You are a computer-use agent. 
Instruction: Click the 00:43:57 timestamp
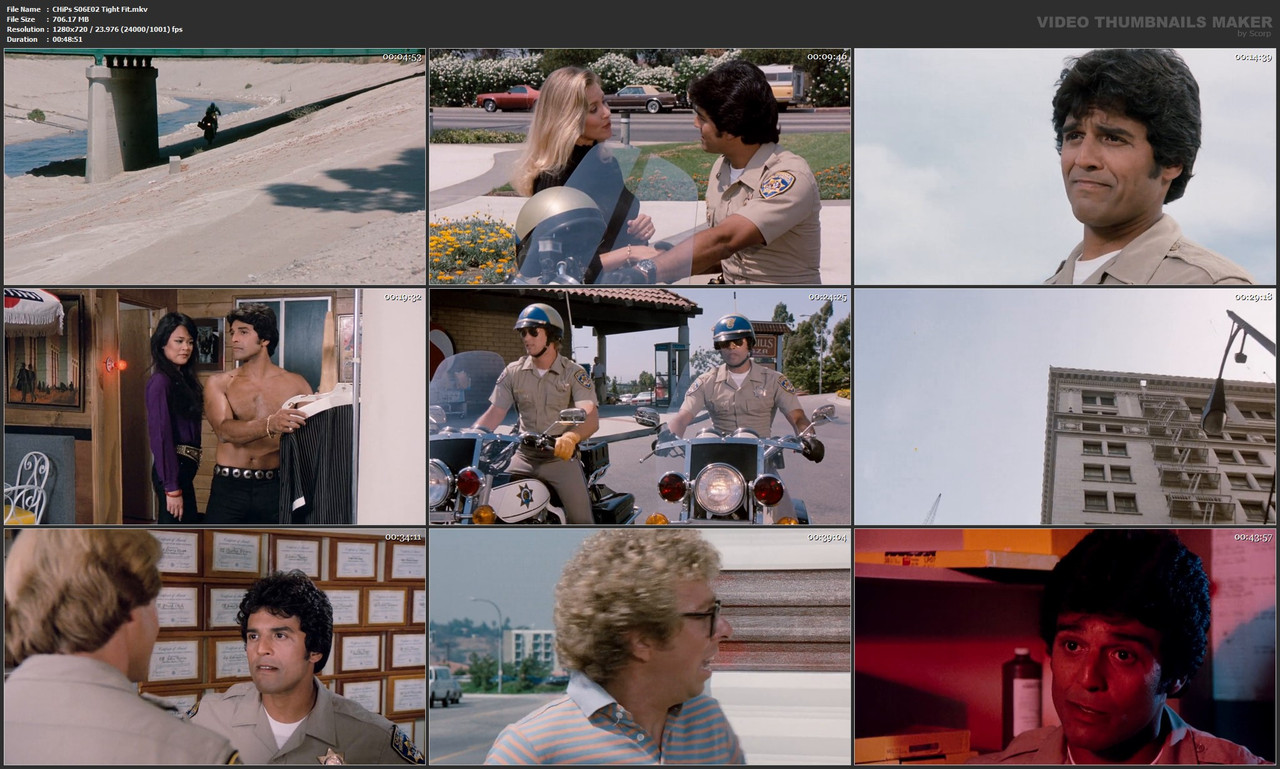click(1253, 537)
